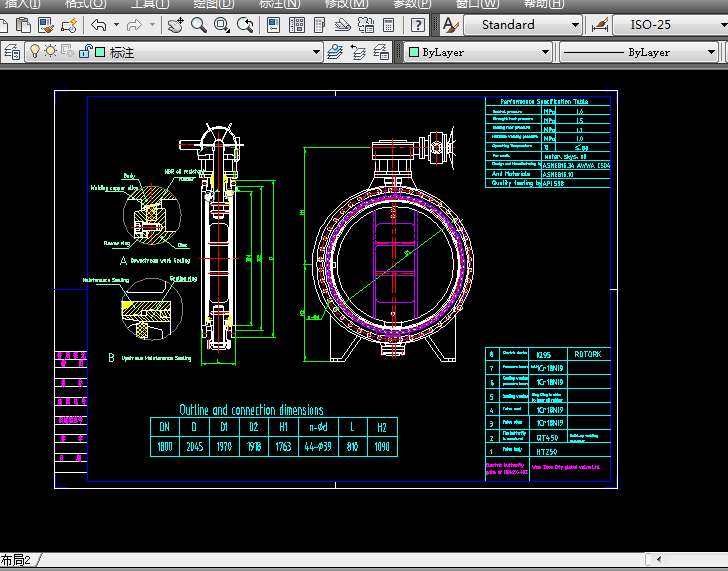Click the Undo arrow icon

(98, 25)
